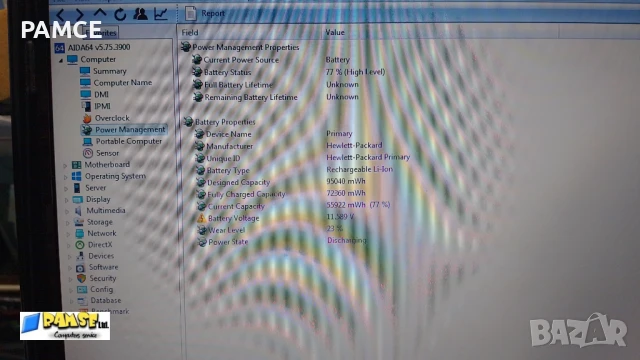
Task: Select the Config tree label
Action: (x=102, y=289)
